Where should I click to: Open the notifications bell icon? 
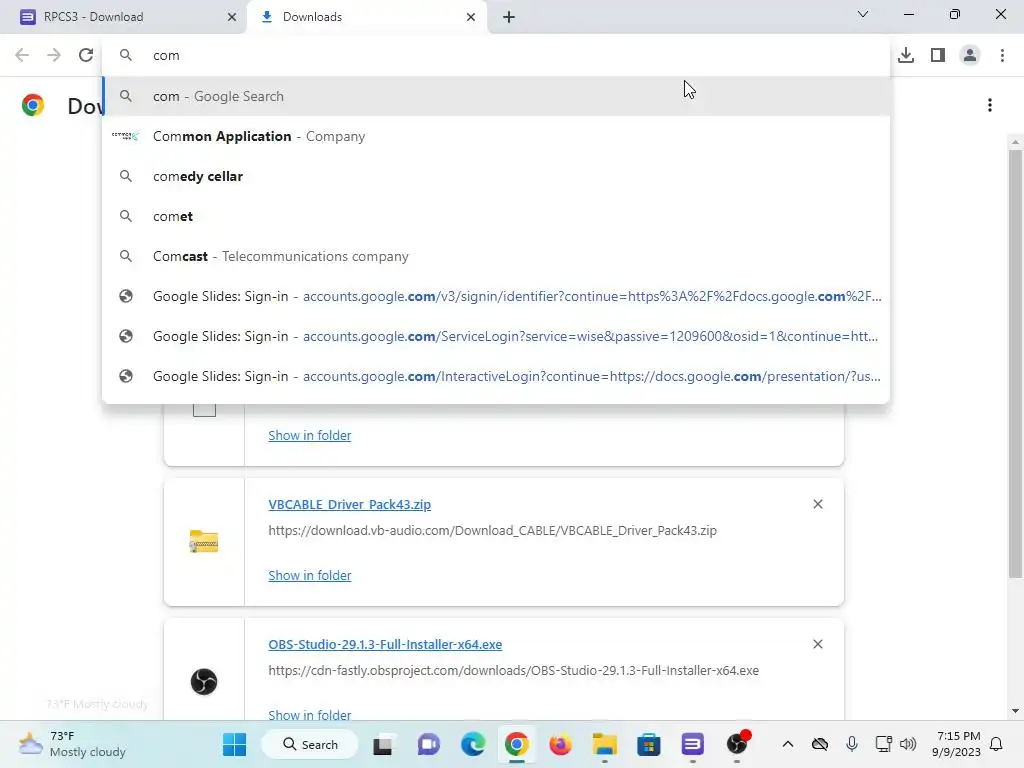[x=997, y=744]
